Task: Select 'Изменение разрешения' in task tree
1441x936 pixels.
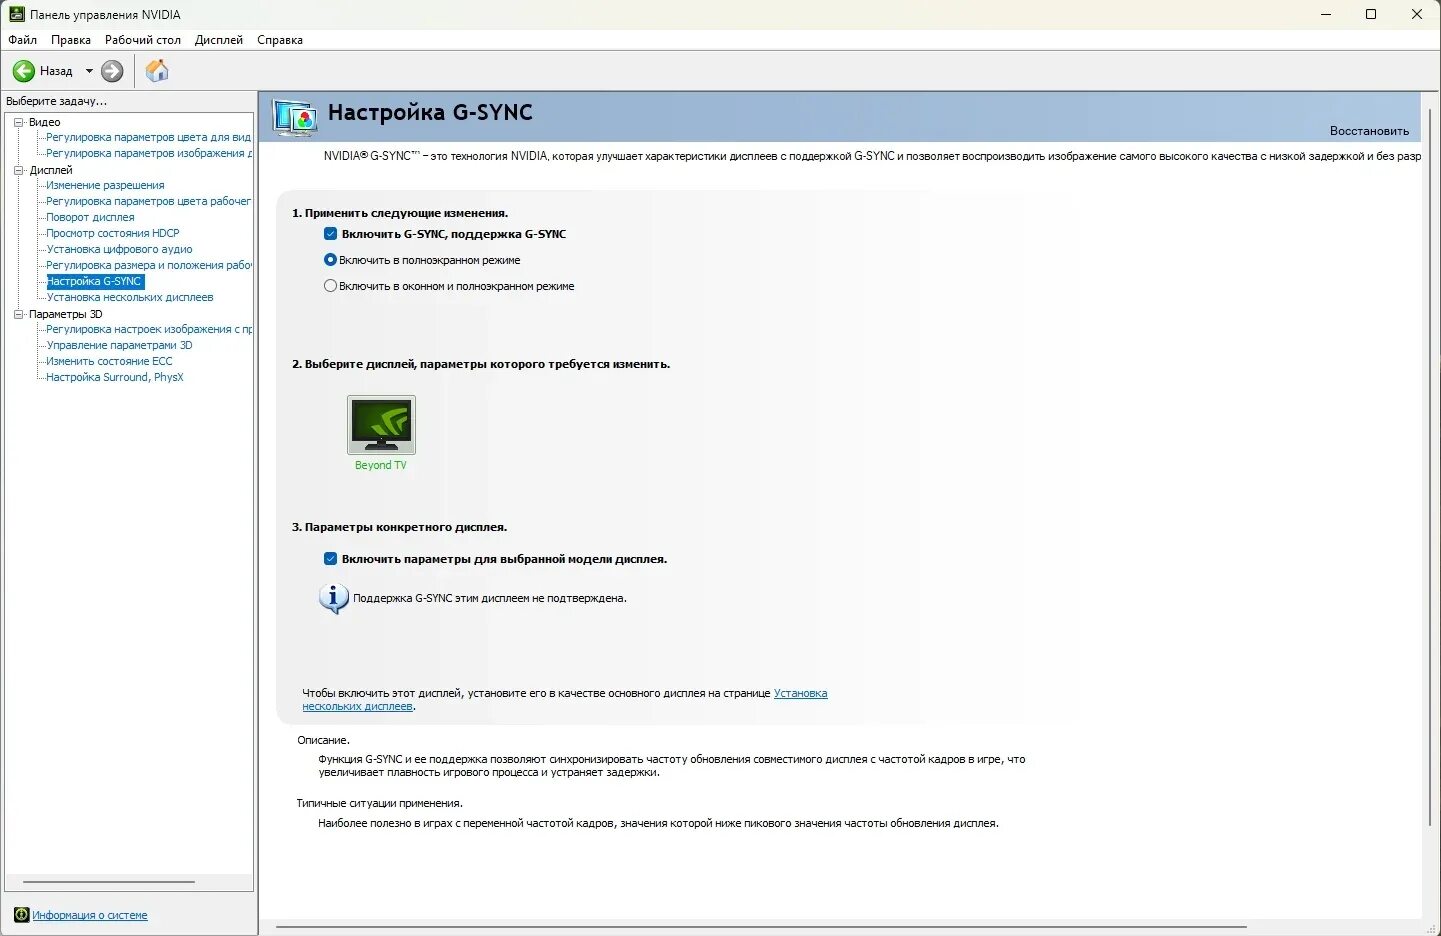Action: [x=105, y=185]
